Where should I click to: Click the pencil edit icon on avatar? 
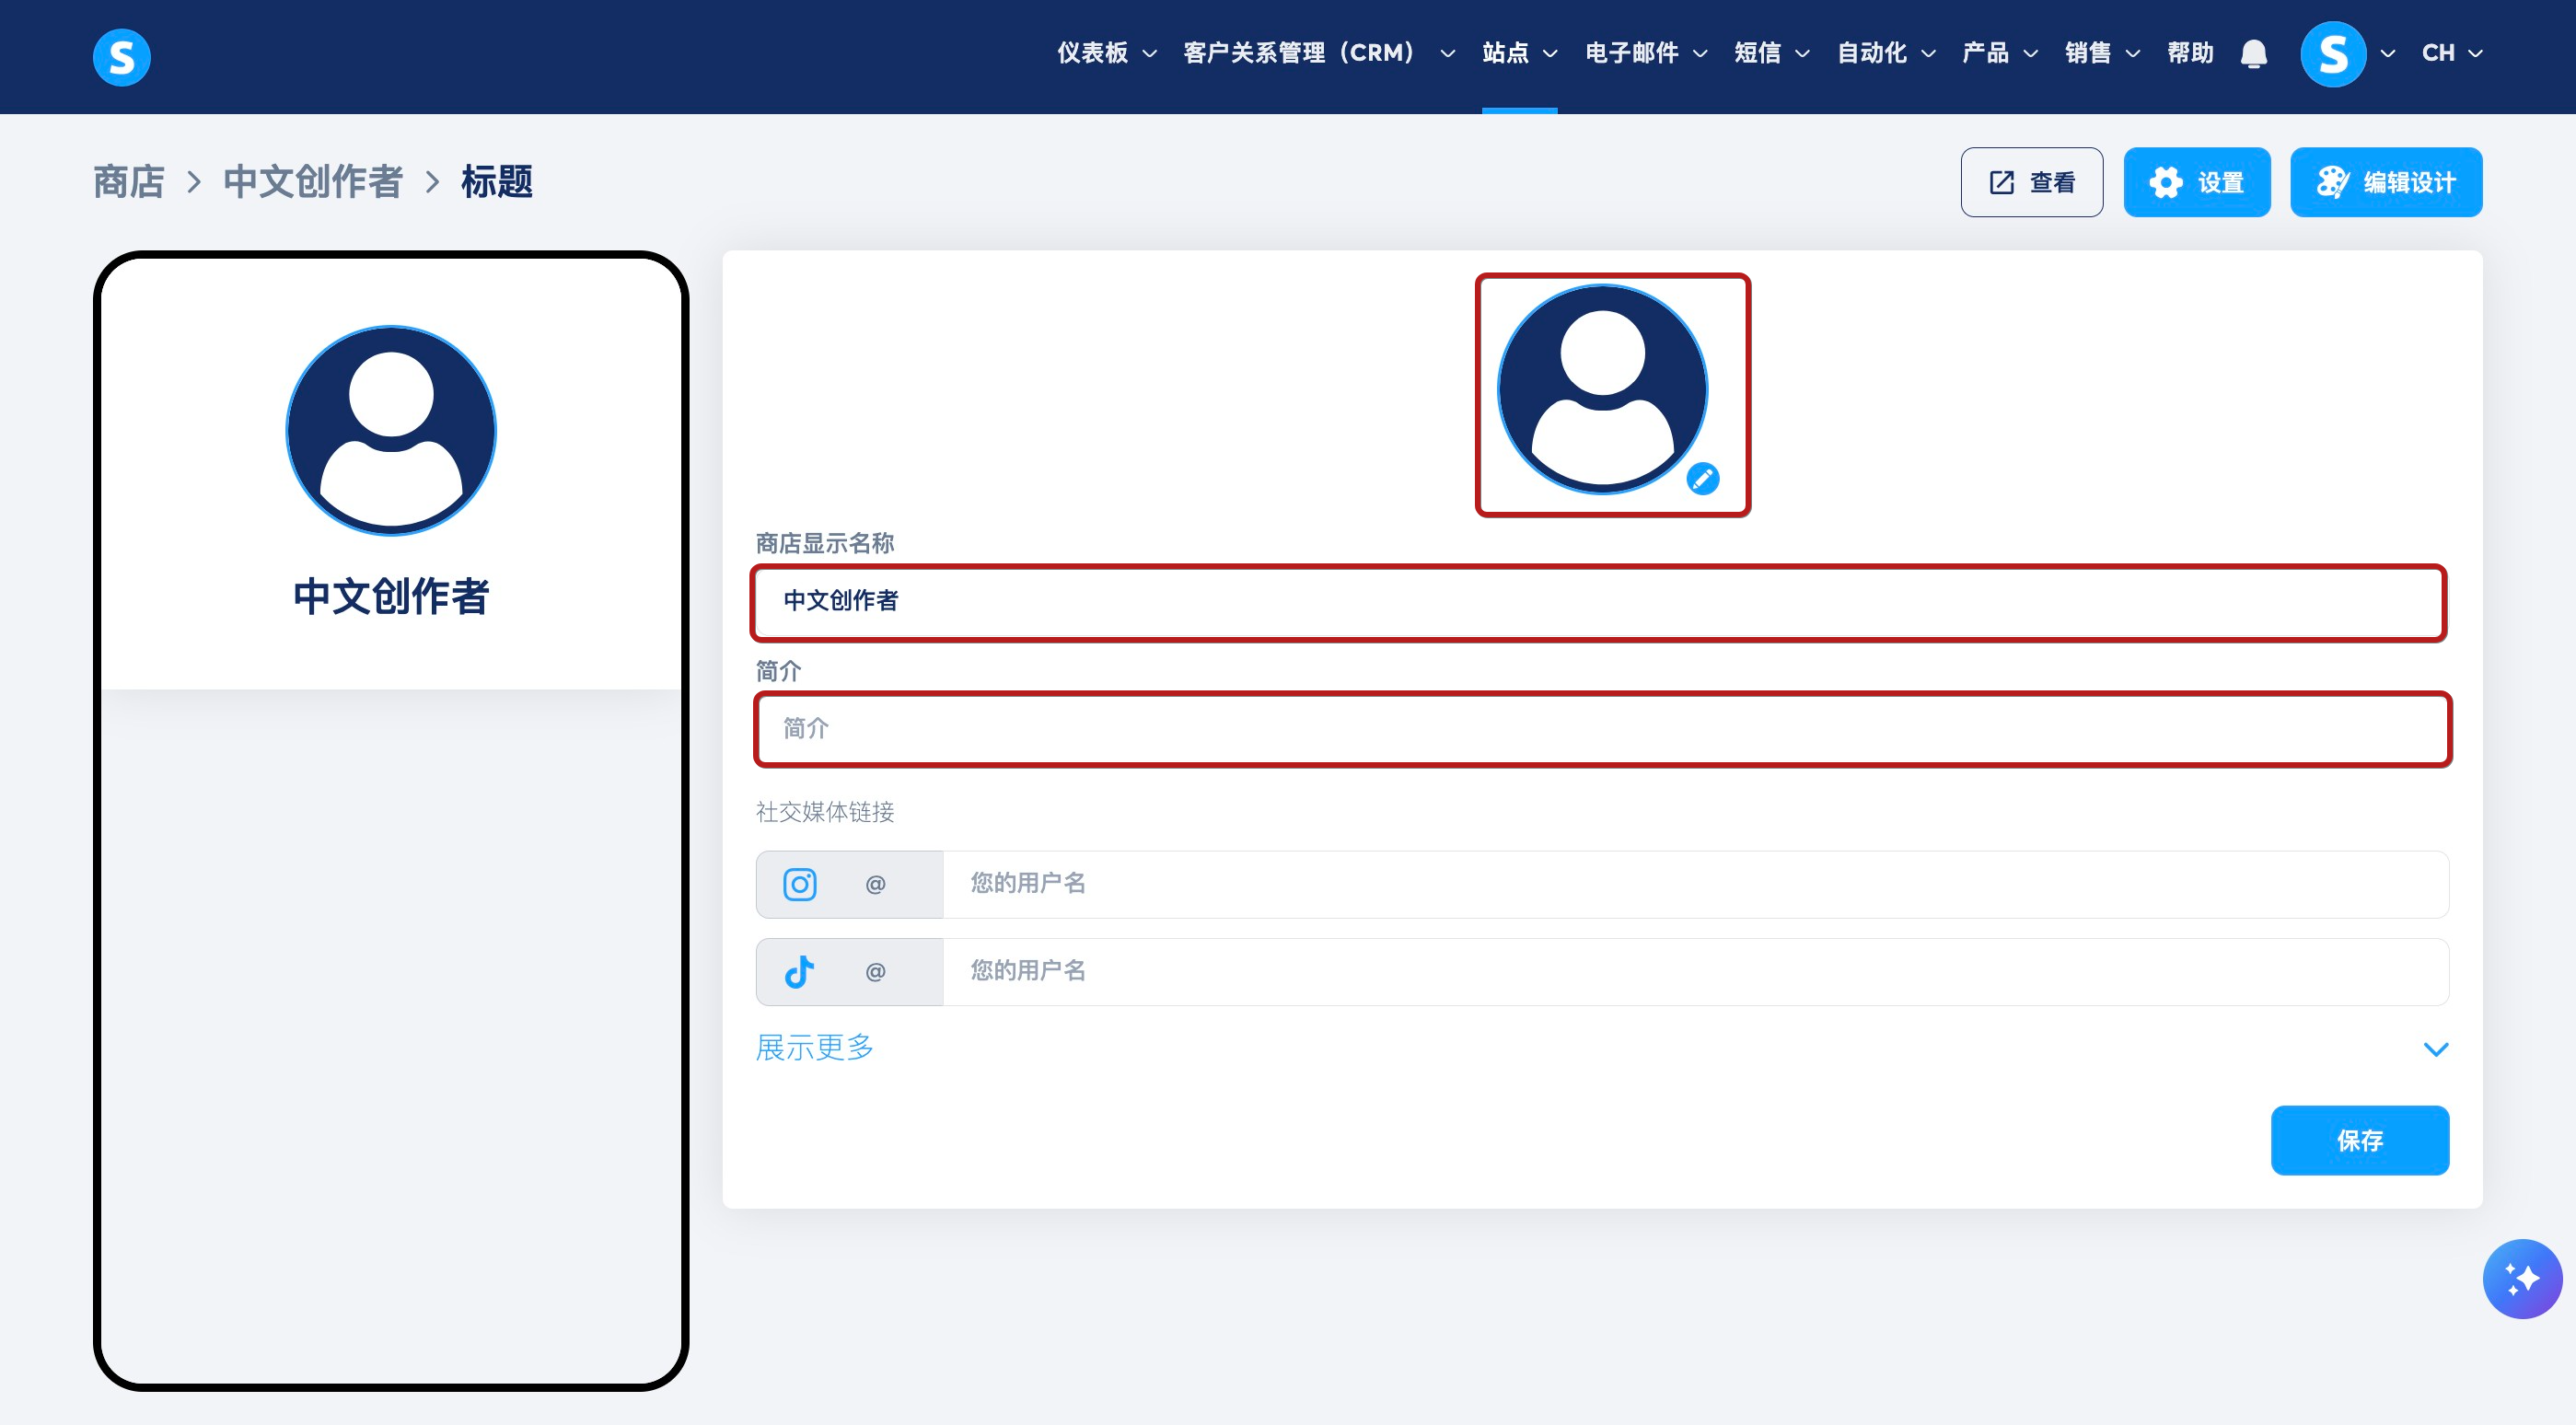tap(1702, 479)
